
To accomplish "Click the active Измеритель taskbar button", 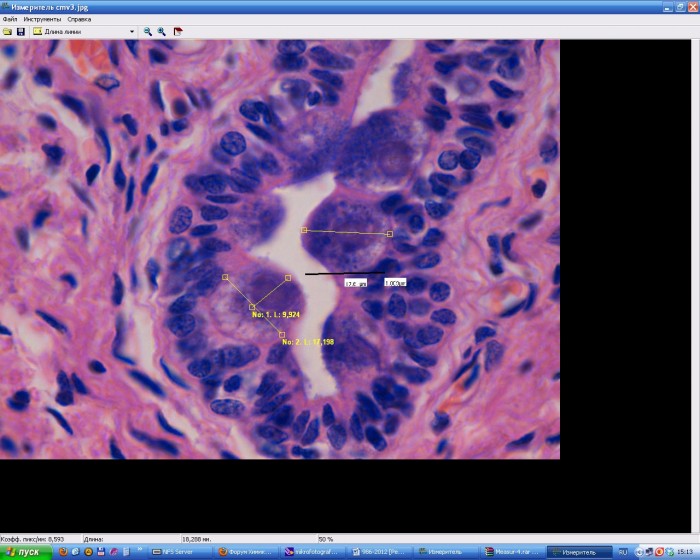I will pos(579,552).
